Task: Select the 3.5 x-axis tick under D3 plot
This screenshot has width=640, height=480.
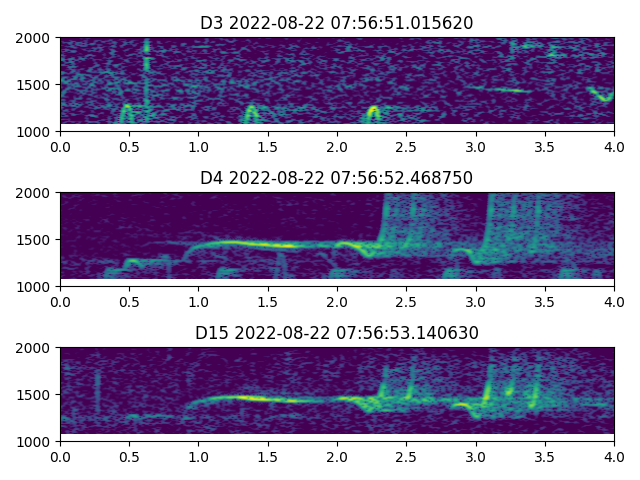Action: tap(545, 145)
